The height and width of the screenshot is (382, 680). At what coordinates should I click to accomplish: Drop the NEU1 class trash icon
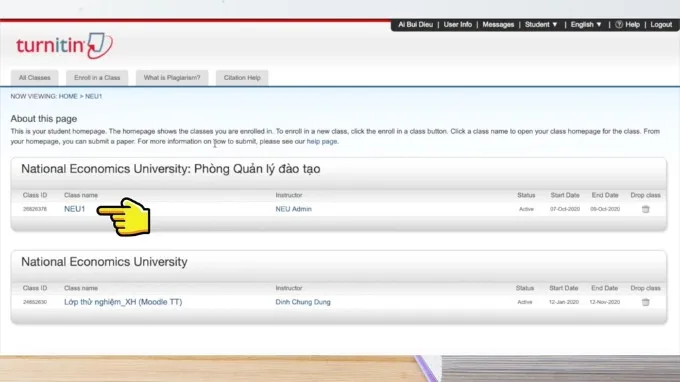coord(645,209)
